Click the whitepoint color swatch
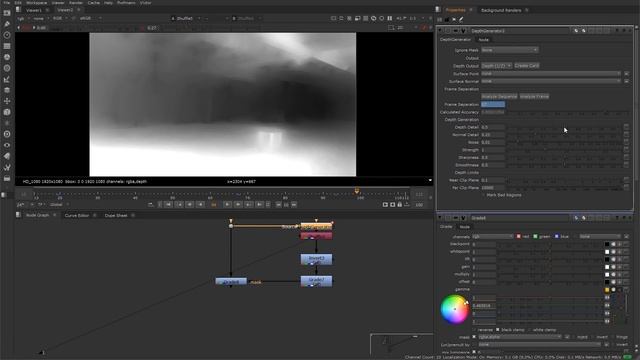The height and width of the screenshot is (360, 640). click(607, 252)
